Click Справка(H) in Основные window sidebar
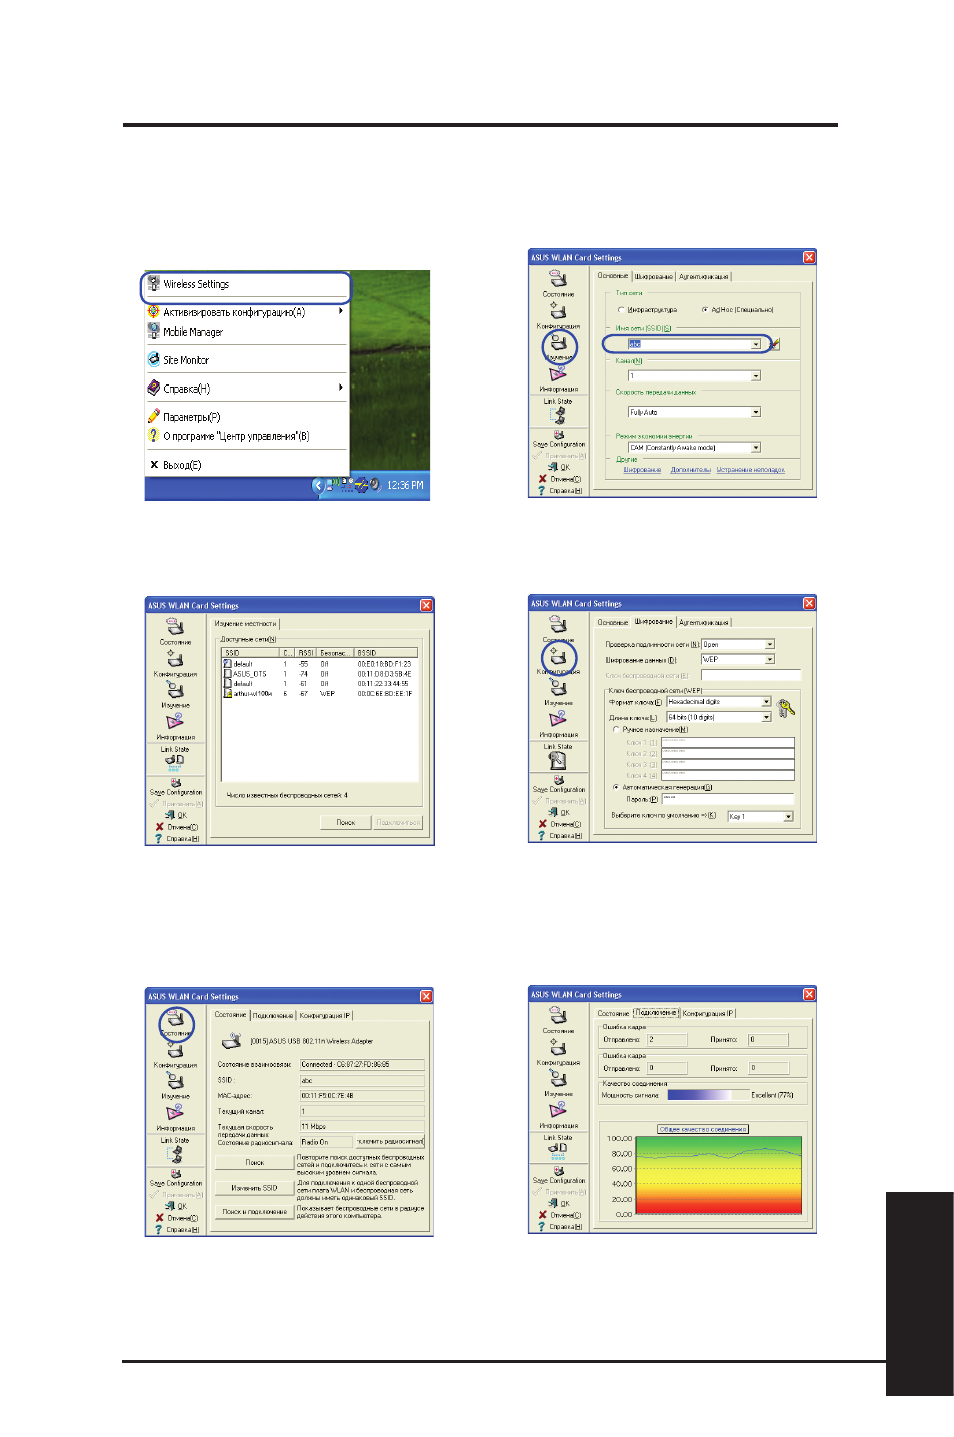 coord(559,490)
